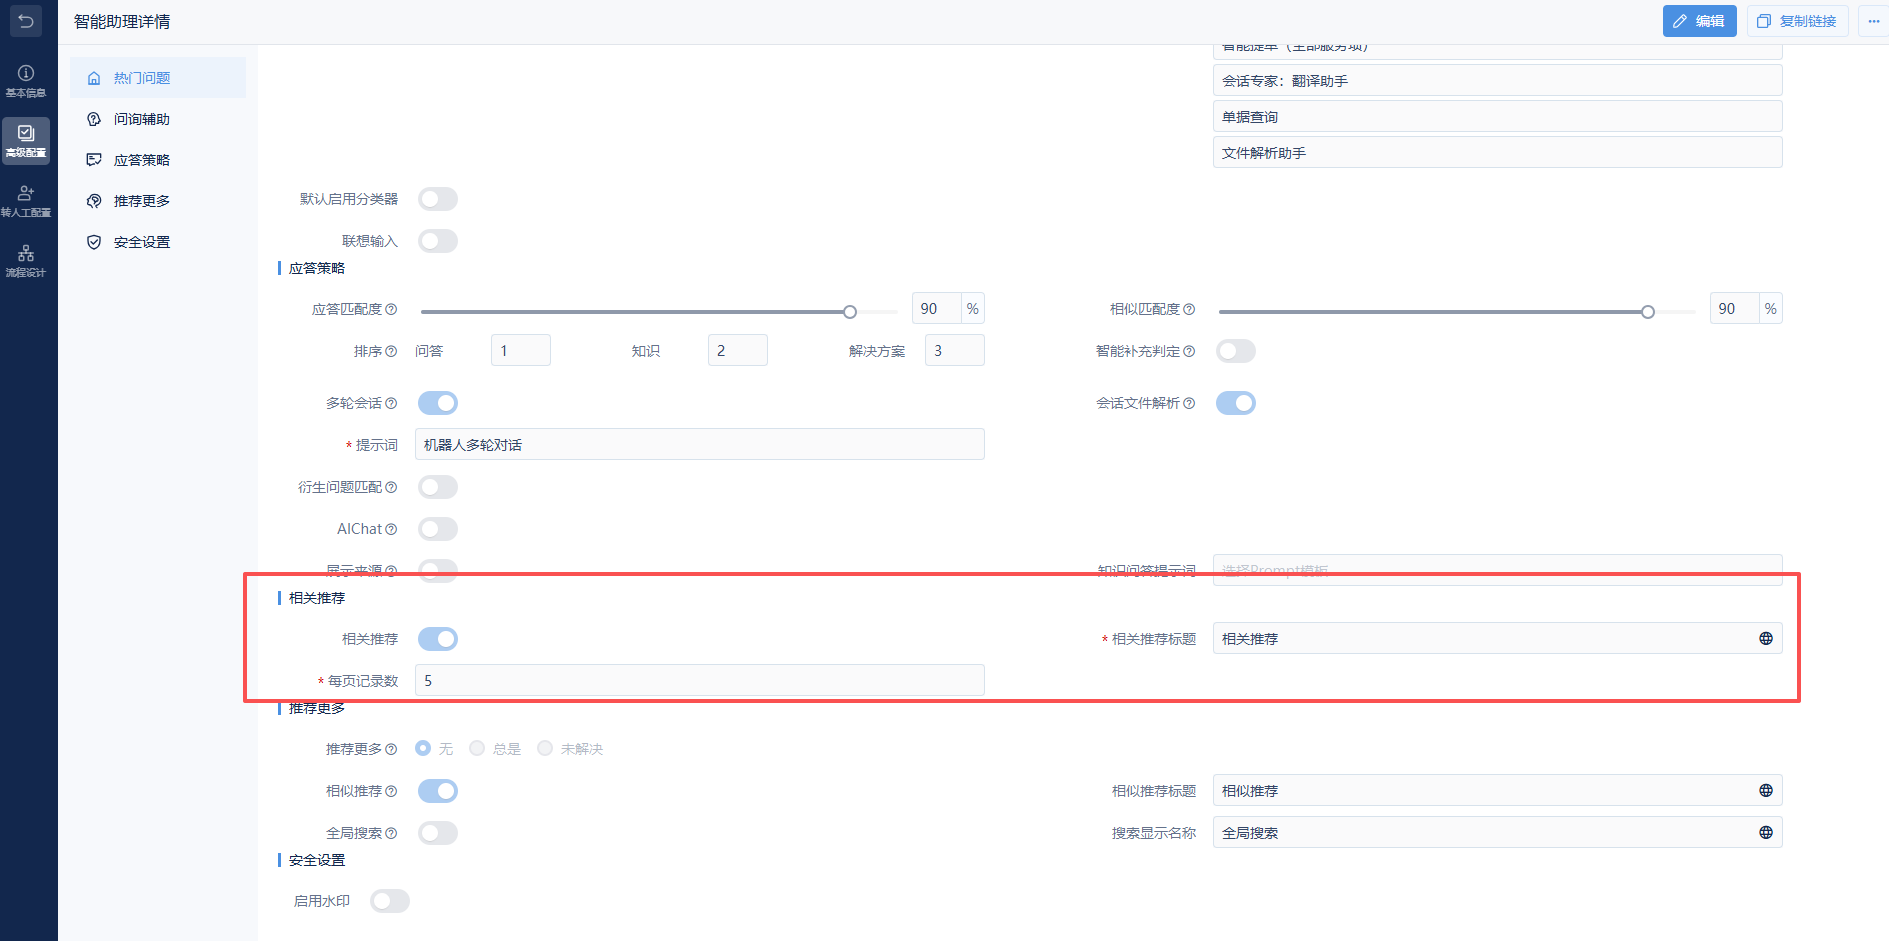Click globe icon in 相关推荐标题 field

coord(1765,639)
